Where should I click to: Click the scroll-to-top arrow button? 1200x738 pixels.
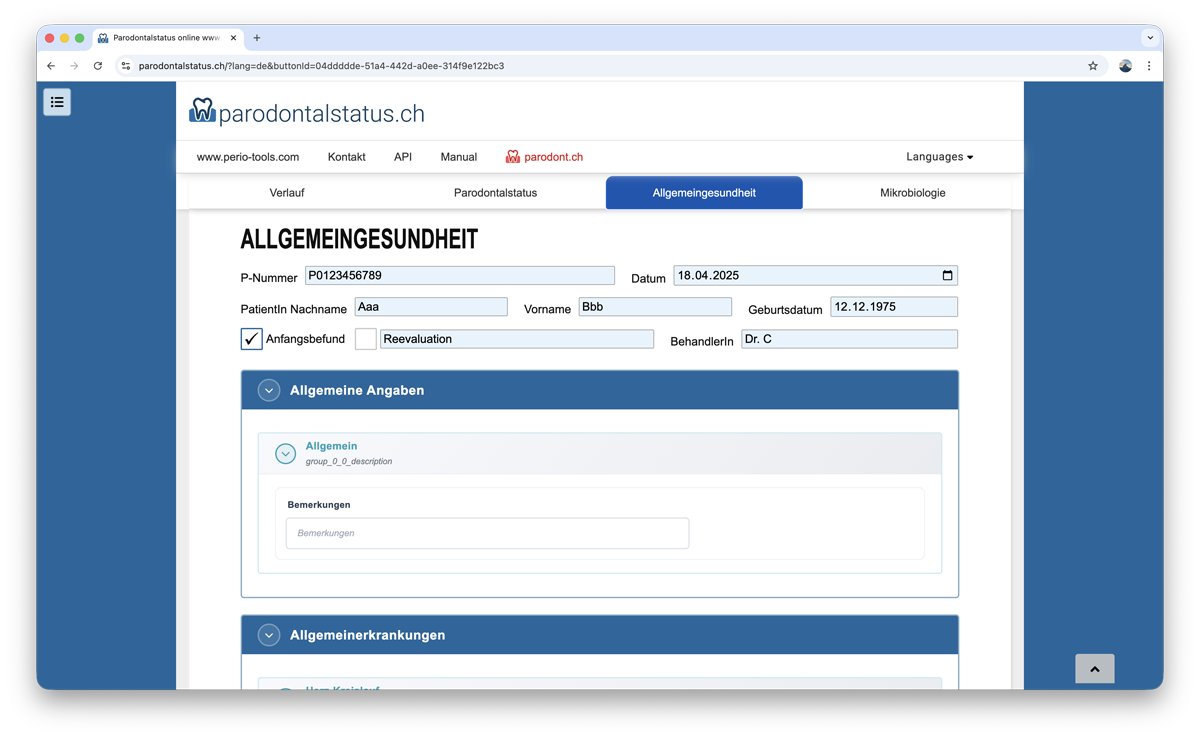(x=1094, y=669)
